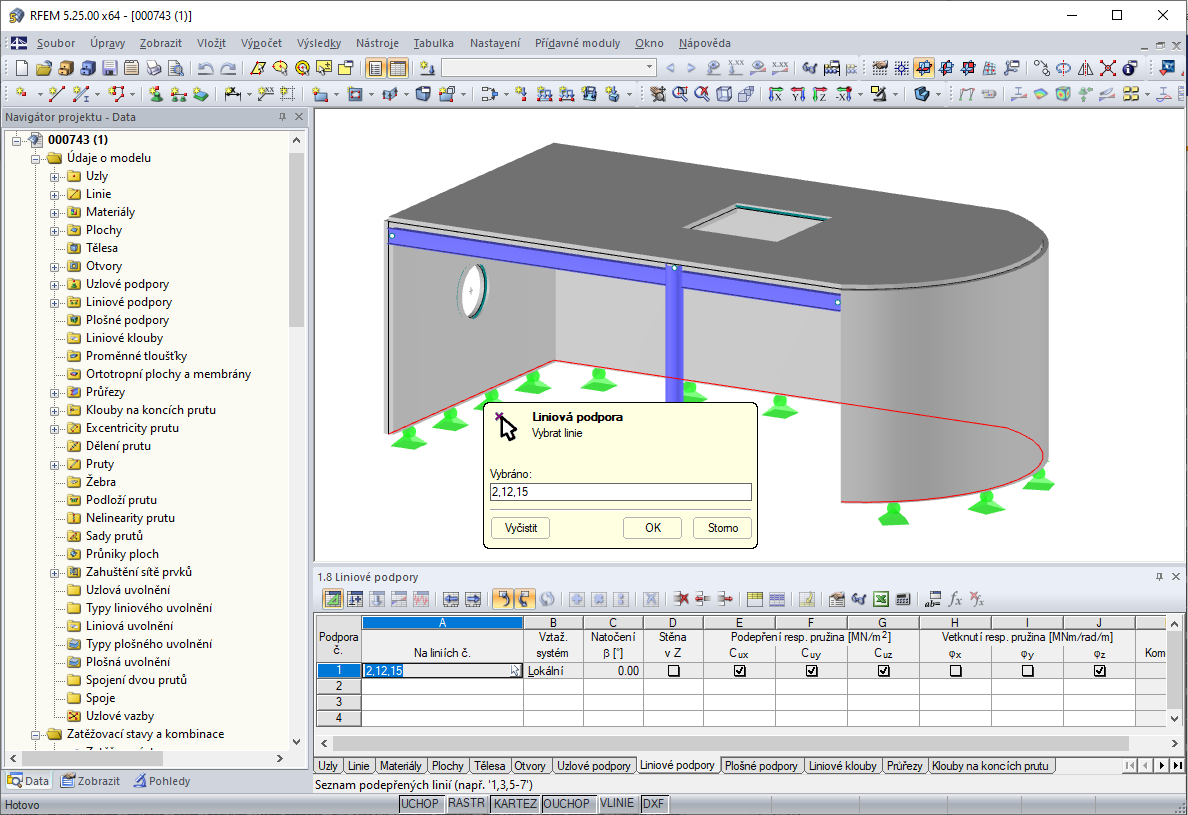Click Export to Excel icon in table toolbar
The height and width of the screenshot is (815, 1188).
tap(880, 599)
